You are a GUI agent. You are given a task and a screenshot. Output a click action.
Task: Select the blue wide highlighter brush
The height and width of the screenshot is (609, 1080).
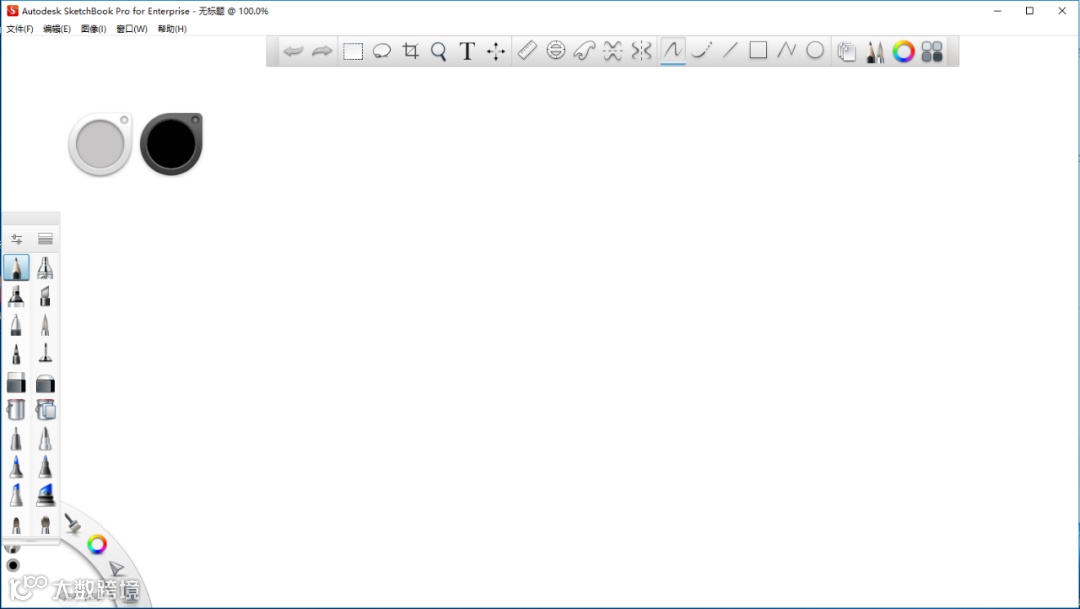click(45, 495)
